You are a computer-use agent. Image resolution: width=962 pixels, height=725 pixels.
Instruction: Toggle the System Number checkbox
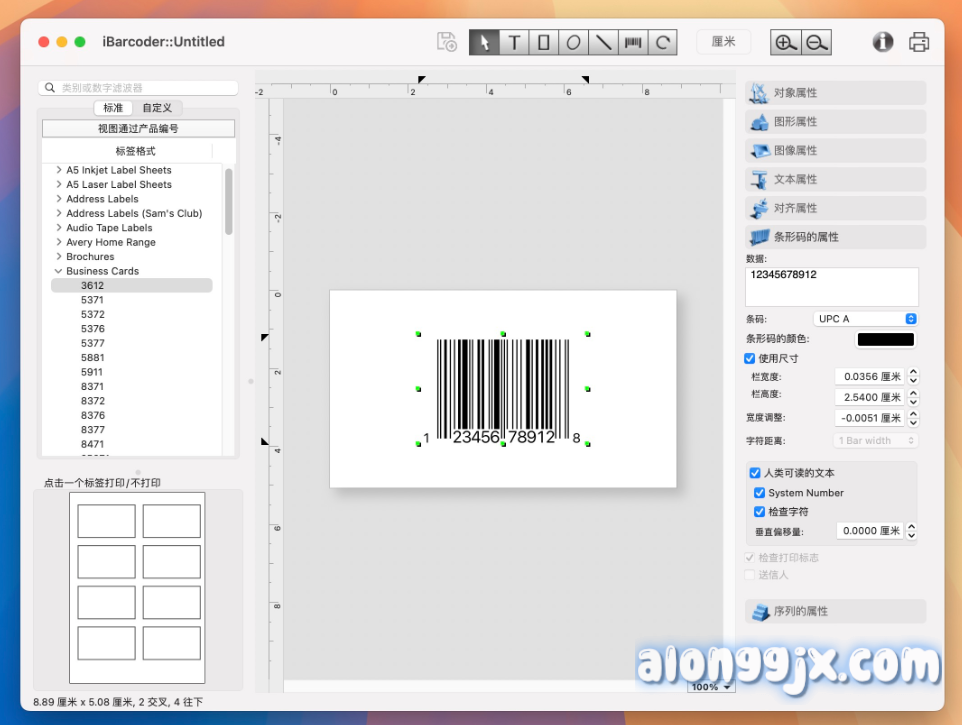(x=760, y=493)
